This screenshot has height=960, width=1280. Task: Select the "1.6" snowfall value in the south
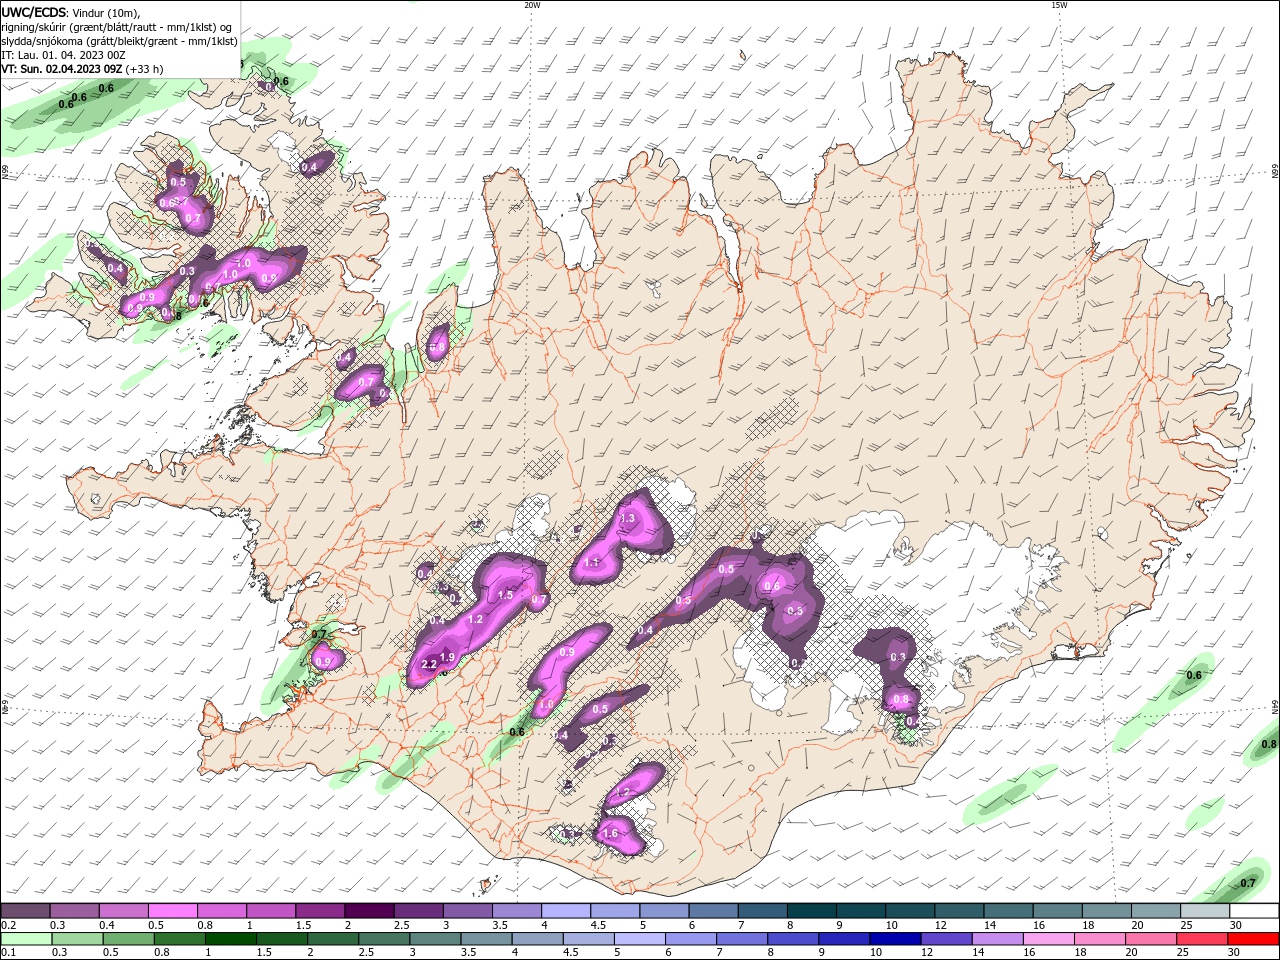click(x=610, y=833)
